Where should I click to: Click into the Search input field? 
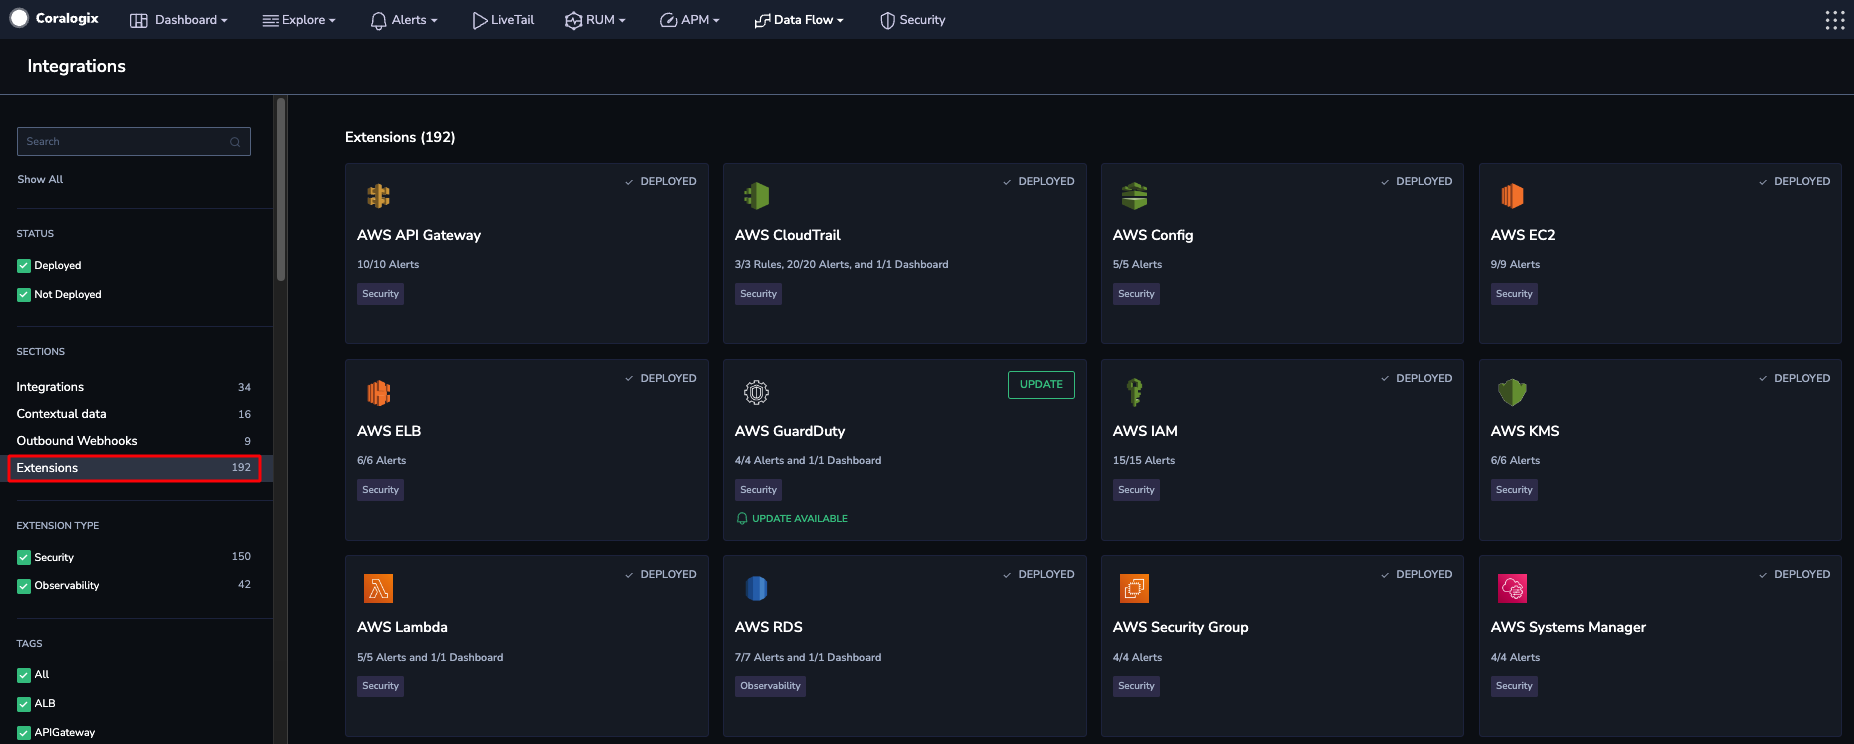(134, 142)
